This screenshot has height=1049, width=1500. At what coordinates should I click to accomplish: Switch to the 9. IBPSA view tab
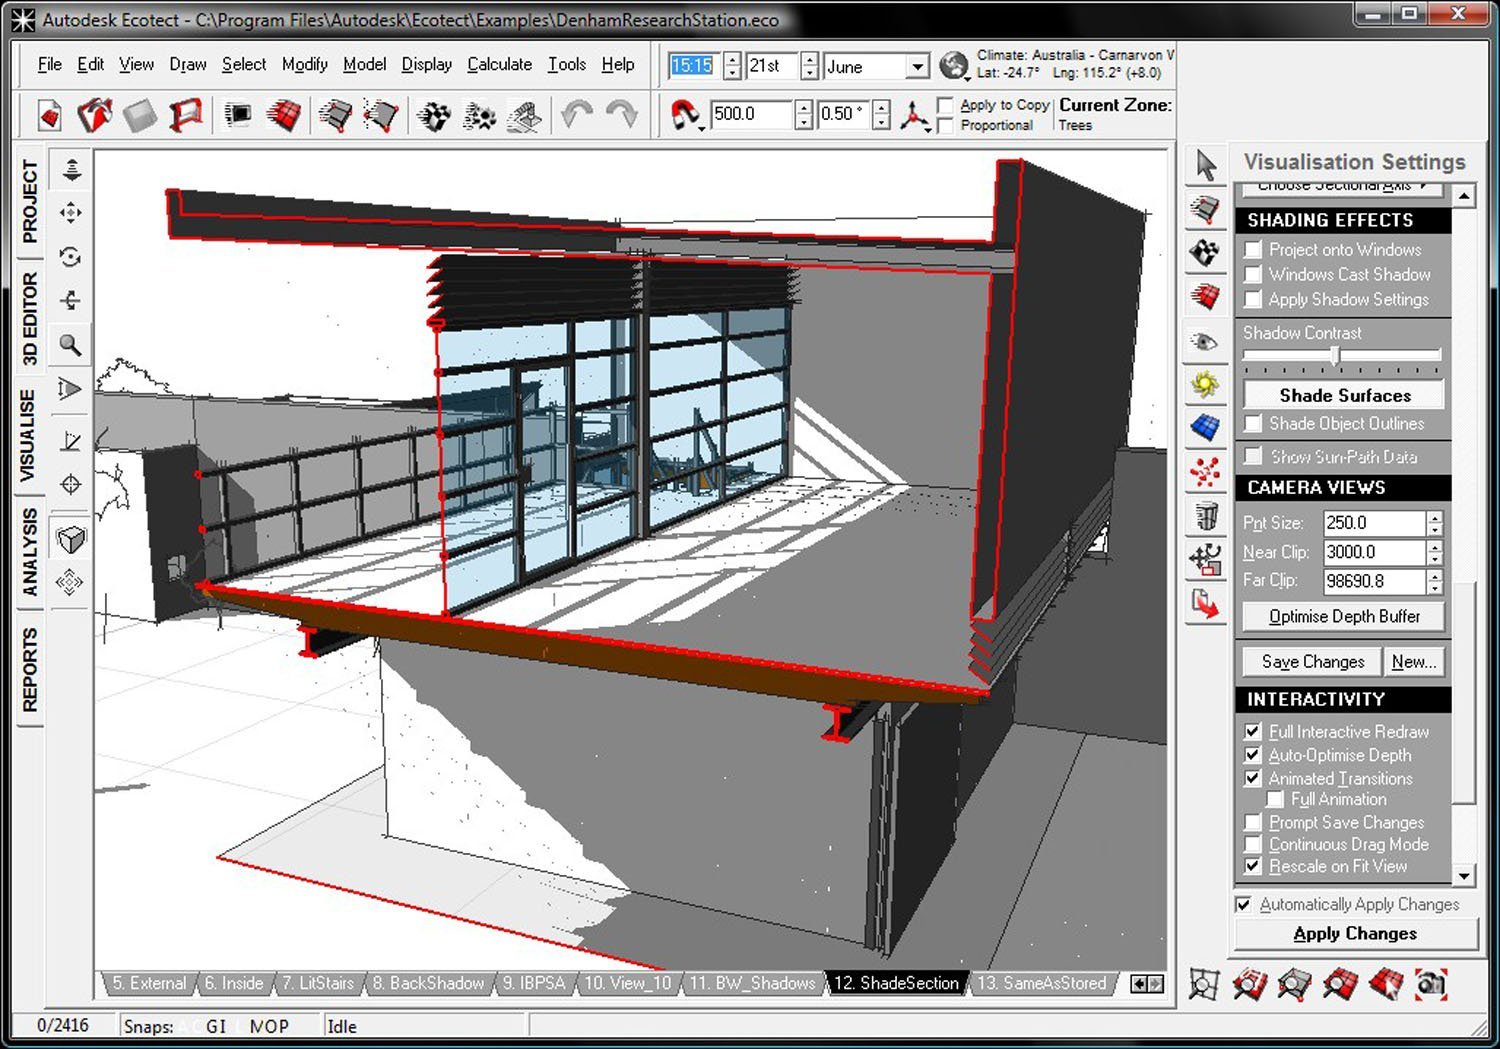pyautogui.click(x=533, y=983)
